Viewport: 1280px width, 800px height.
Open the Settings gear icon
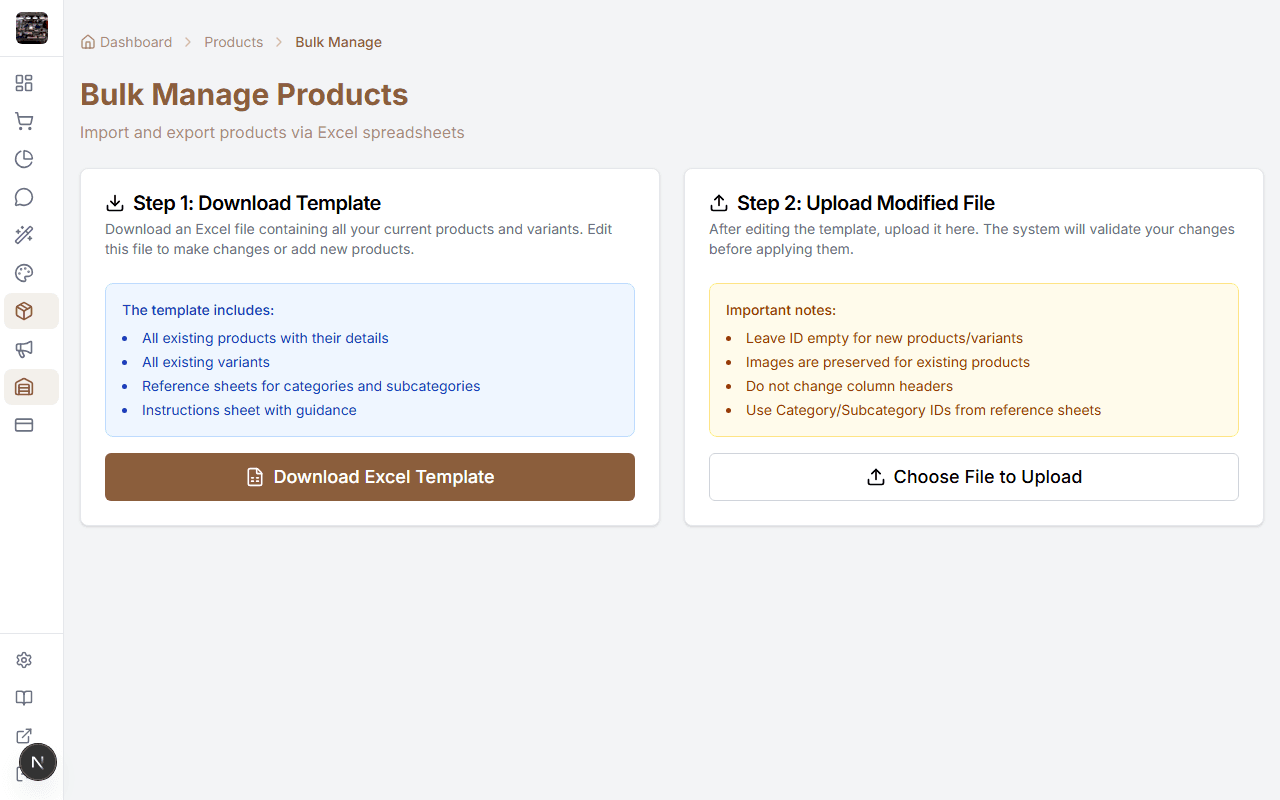(24, 660)
